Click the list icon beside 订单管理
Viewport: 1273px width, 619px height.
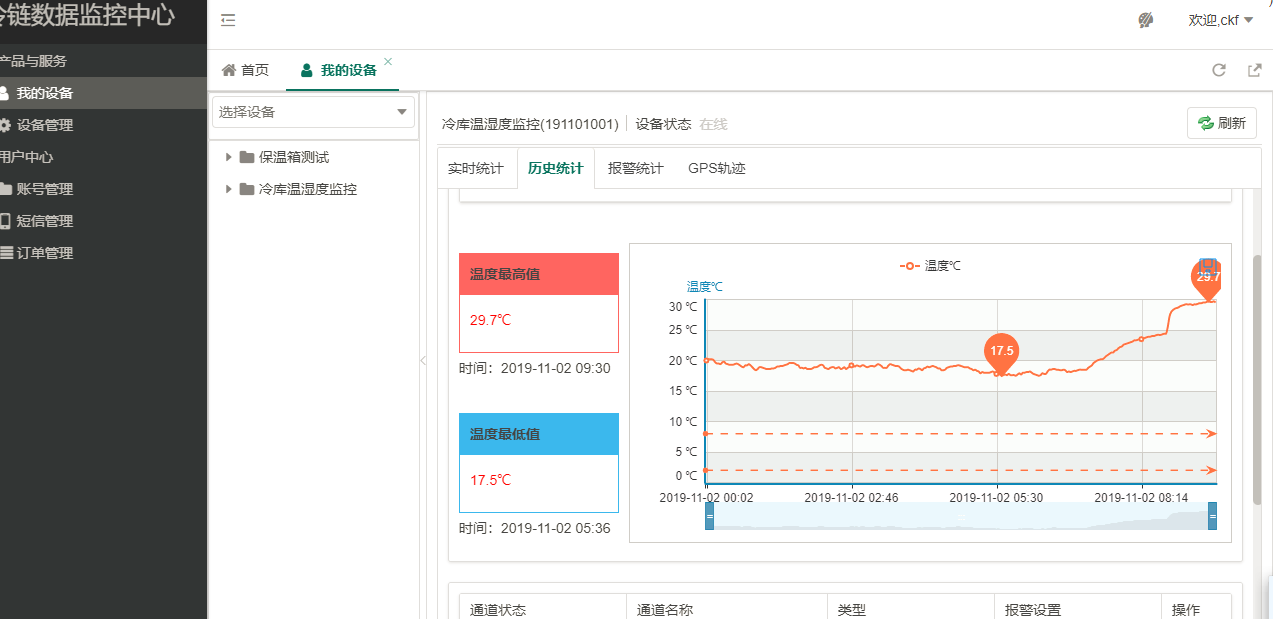[6, 253]
